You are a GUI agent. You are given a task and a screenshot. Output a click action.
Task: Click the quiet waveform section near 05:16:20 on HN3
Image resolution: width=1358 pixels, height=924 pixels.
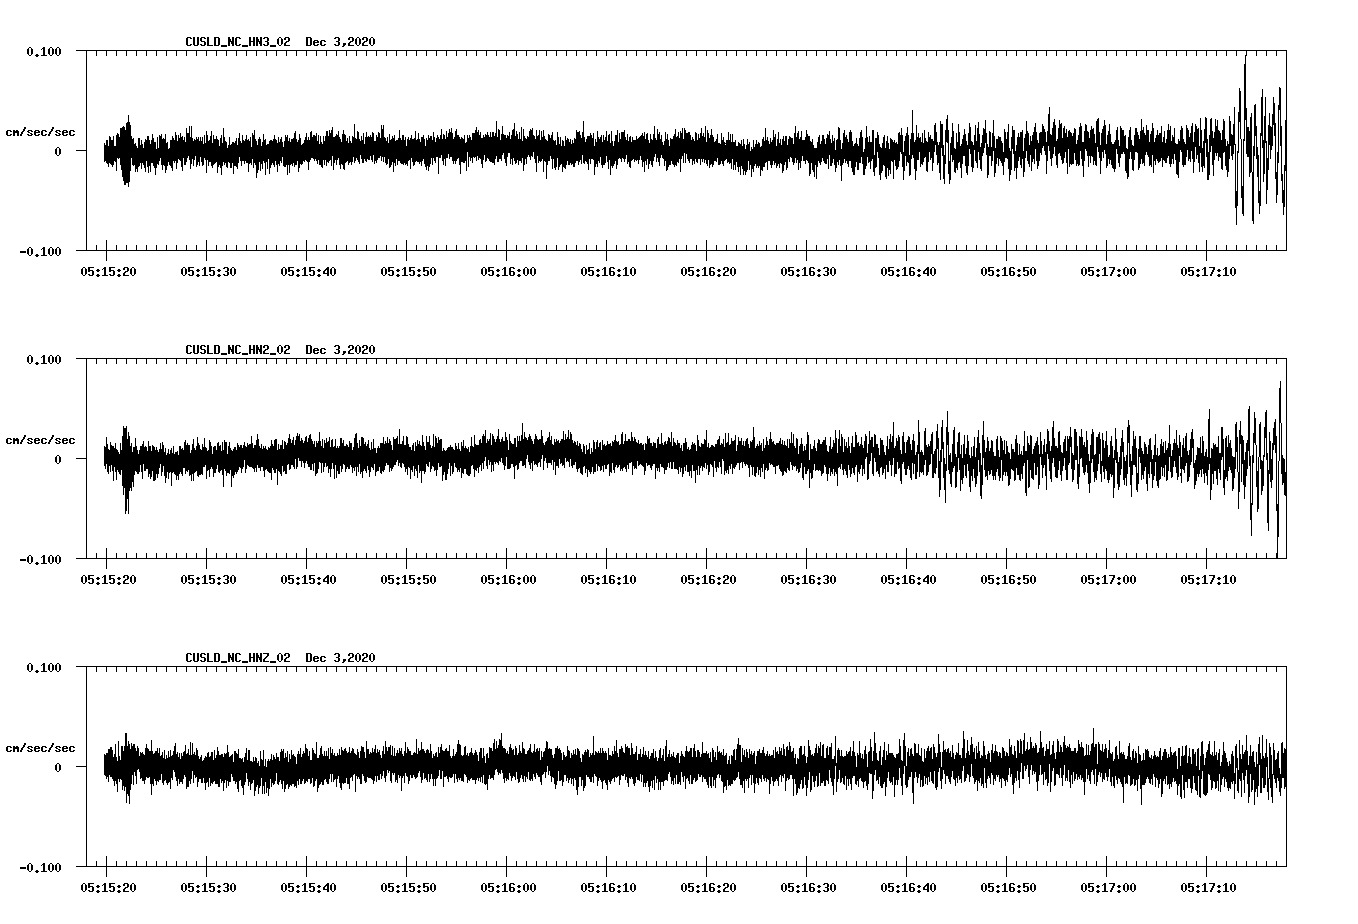[x=707, y=150]
